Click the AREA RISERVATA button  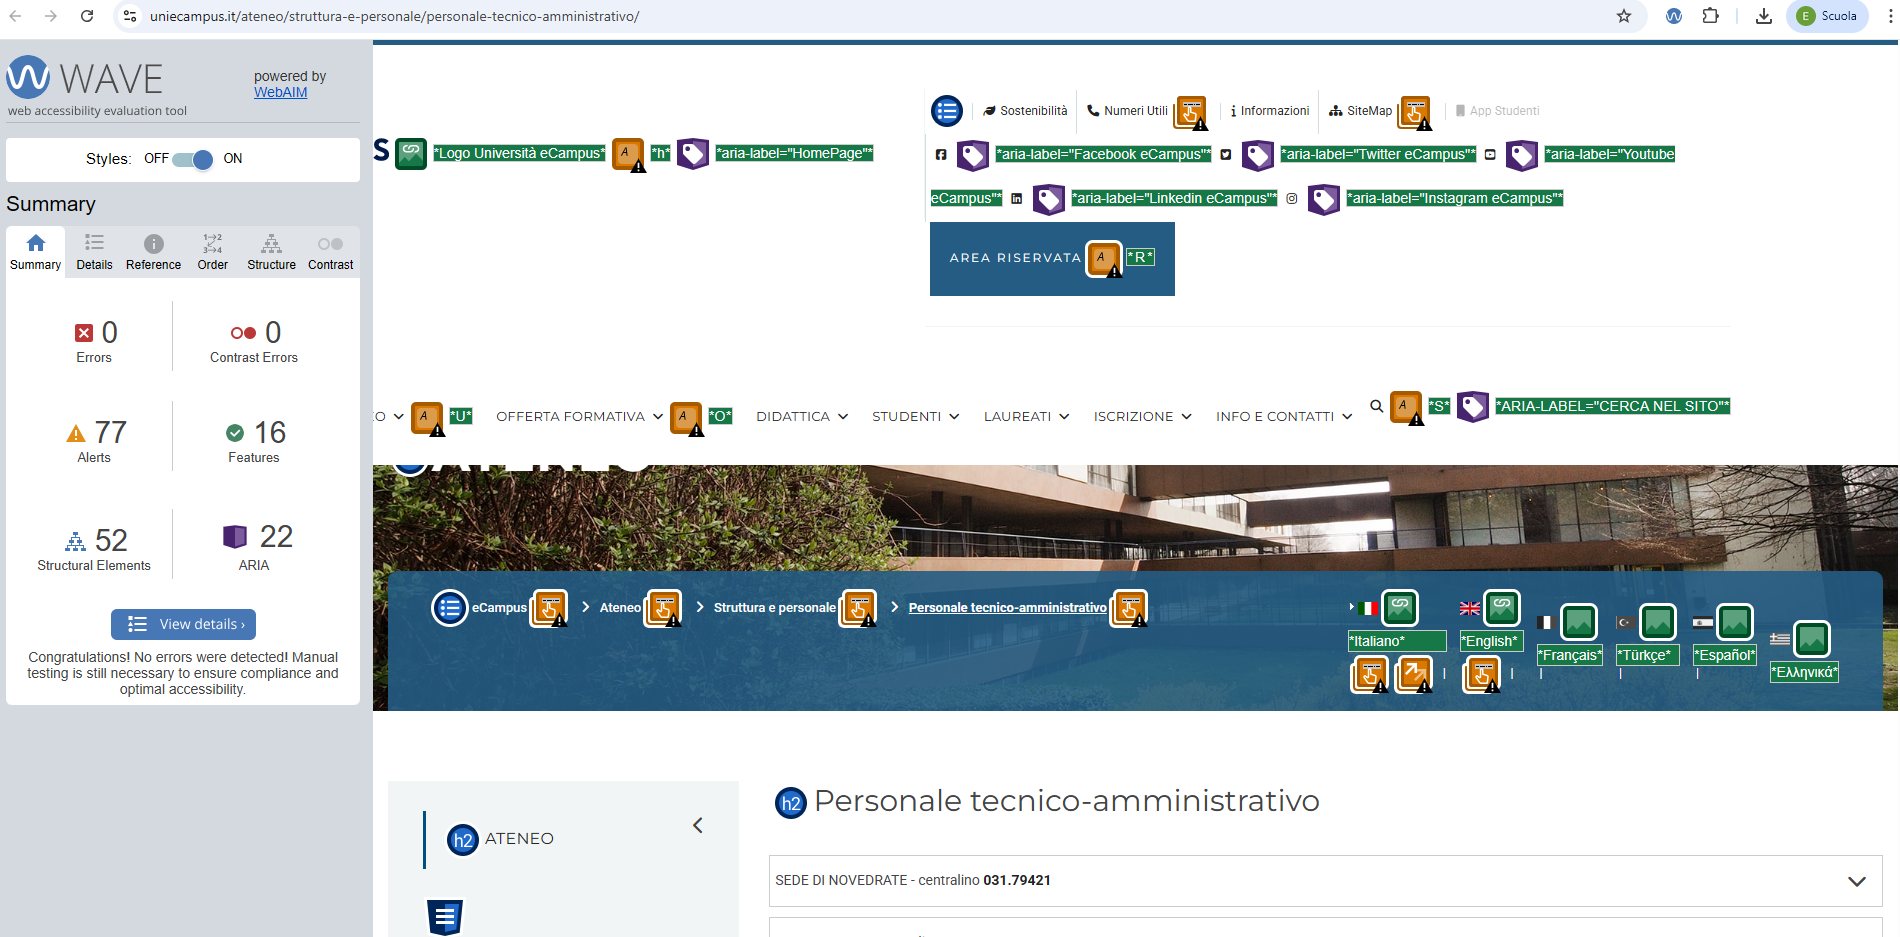(x=1014, y=258)
